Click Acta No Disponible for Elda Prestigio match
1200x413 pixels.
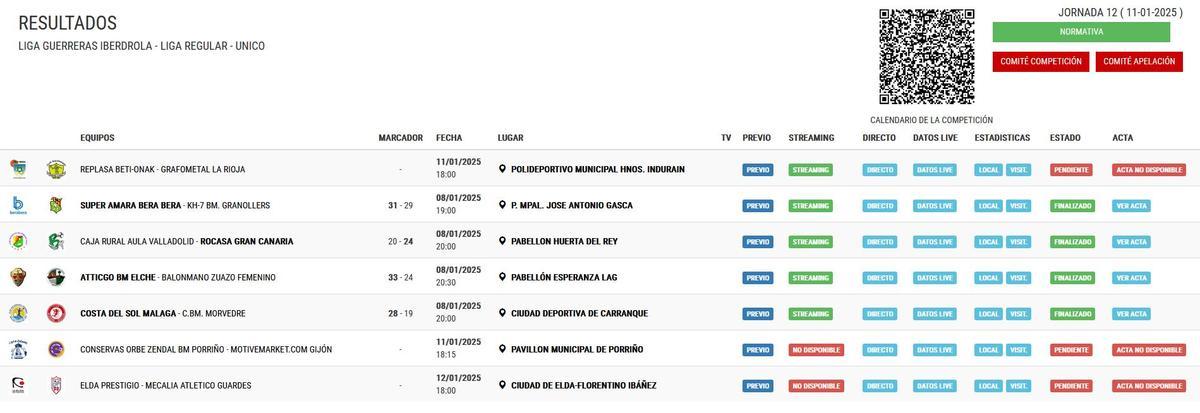(x=1149, y=386)
